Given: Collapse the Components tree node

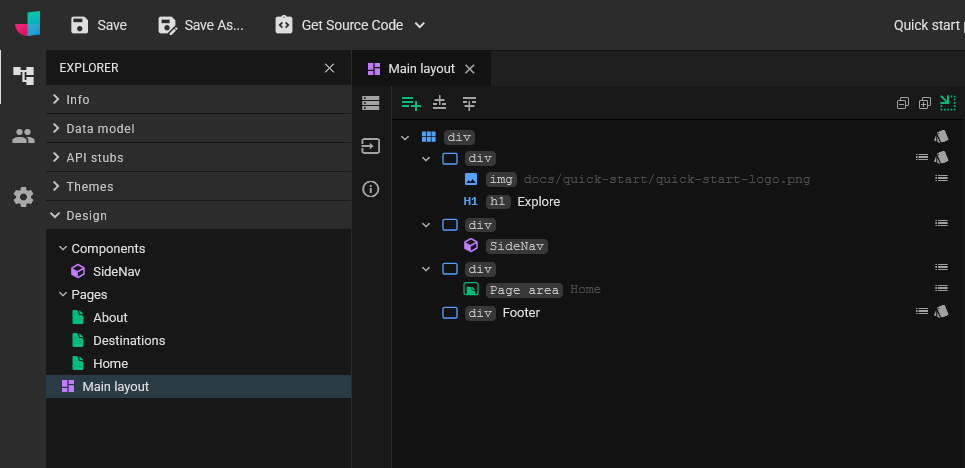Looking at the screenshot, I should click(63, 248).
